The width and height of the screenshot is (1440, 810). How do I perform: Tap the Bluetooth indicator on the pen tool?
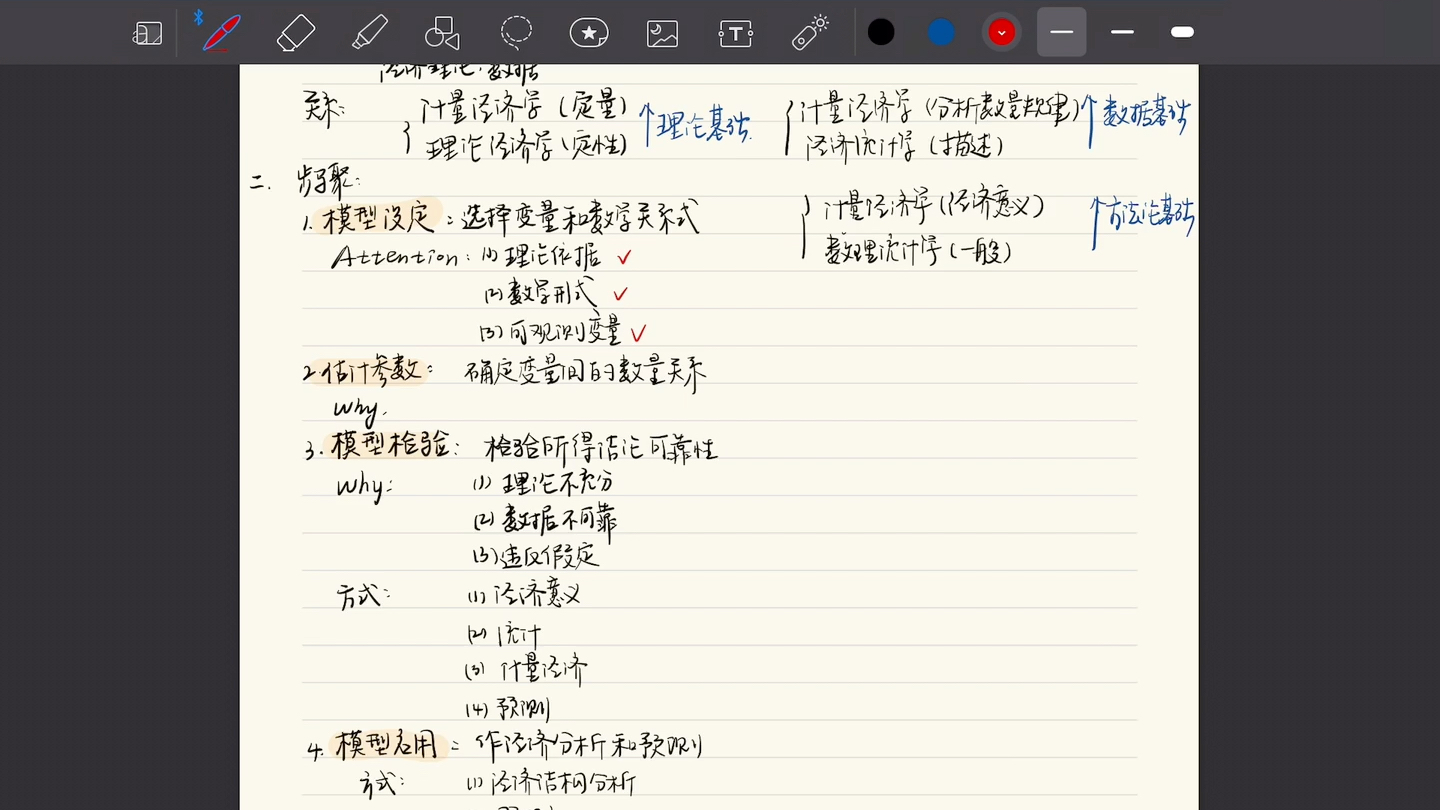(x=199, y=16)
